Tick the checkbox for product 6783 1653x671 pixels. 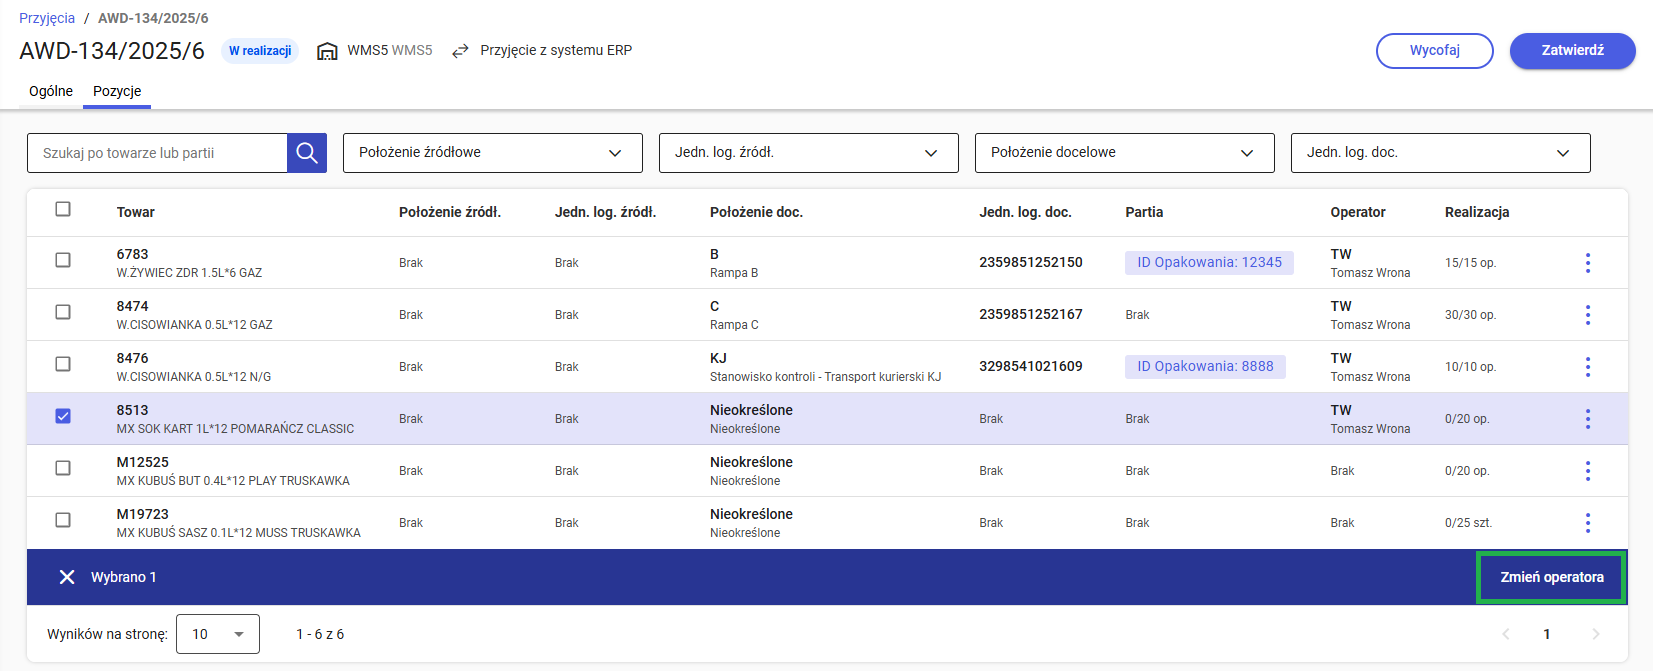(63, 260)
